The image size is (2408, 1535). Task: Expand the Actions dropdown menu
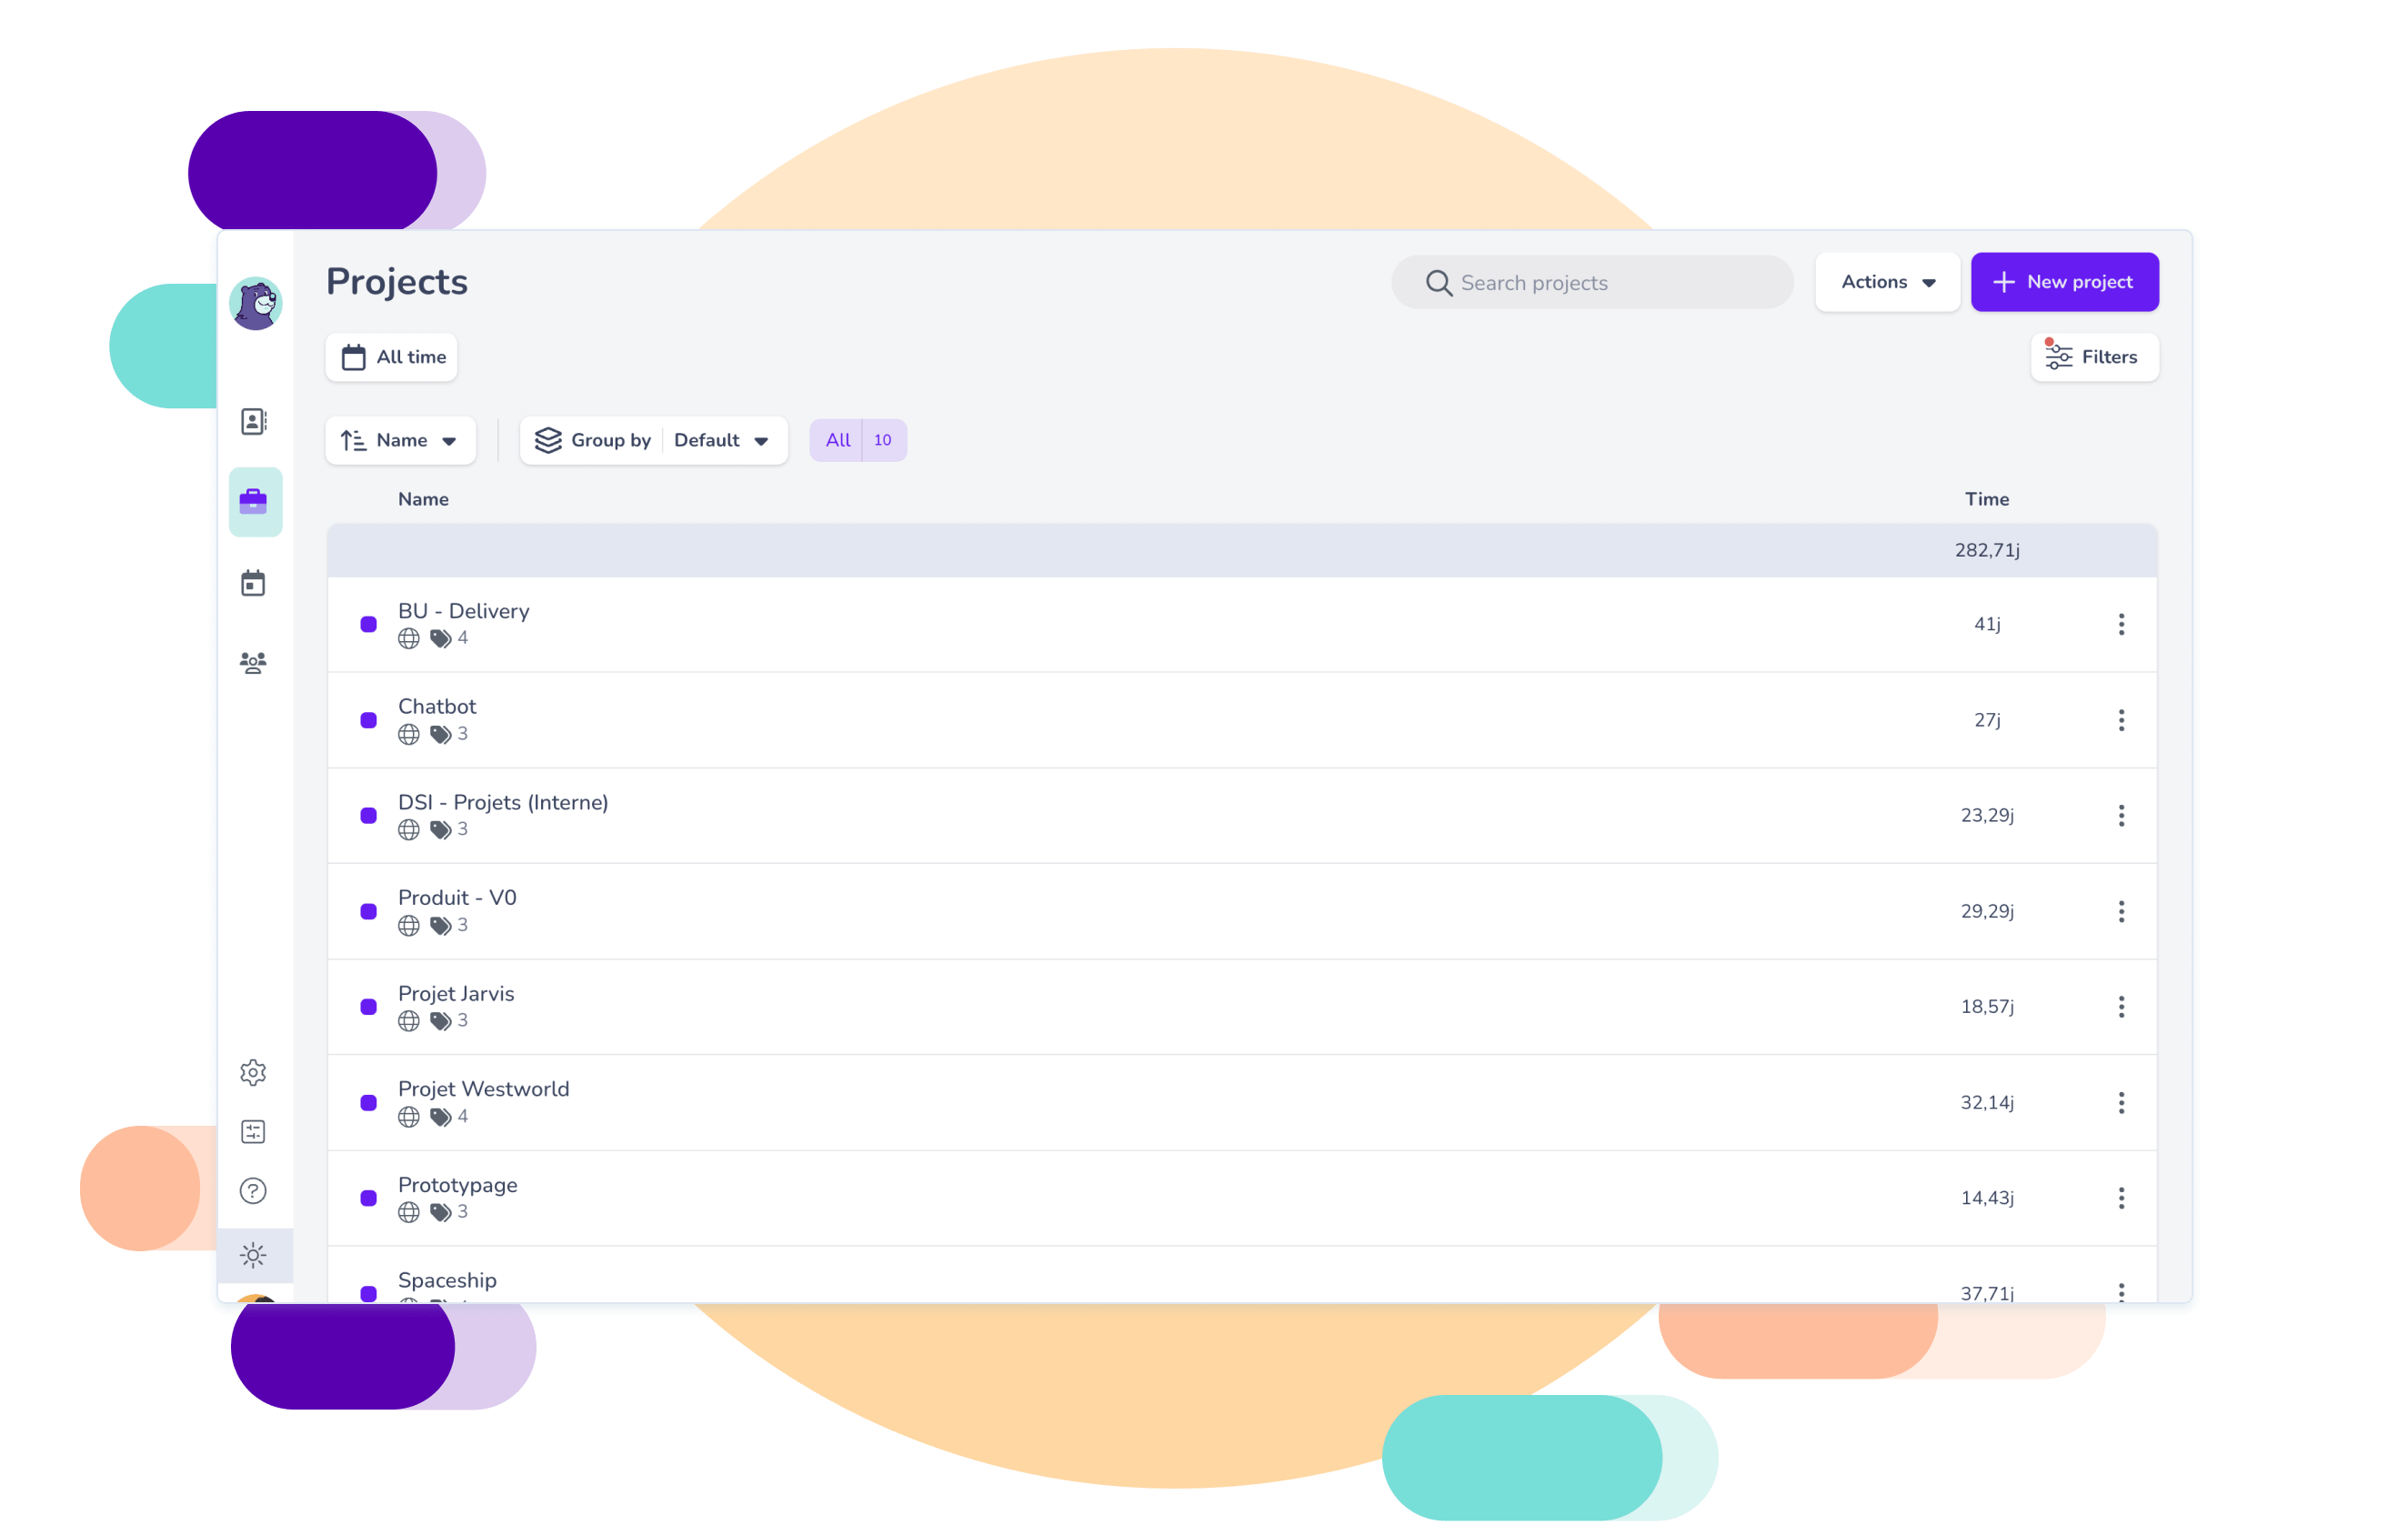tap(1887, 283)
